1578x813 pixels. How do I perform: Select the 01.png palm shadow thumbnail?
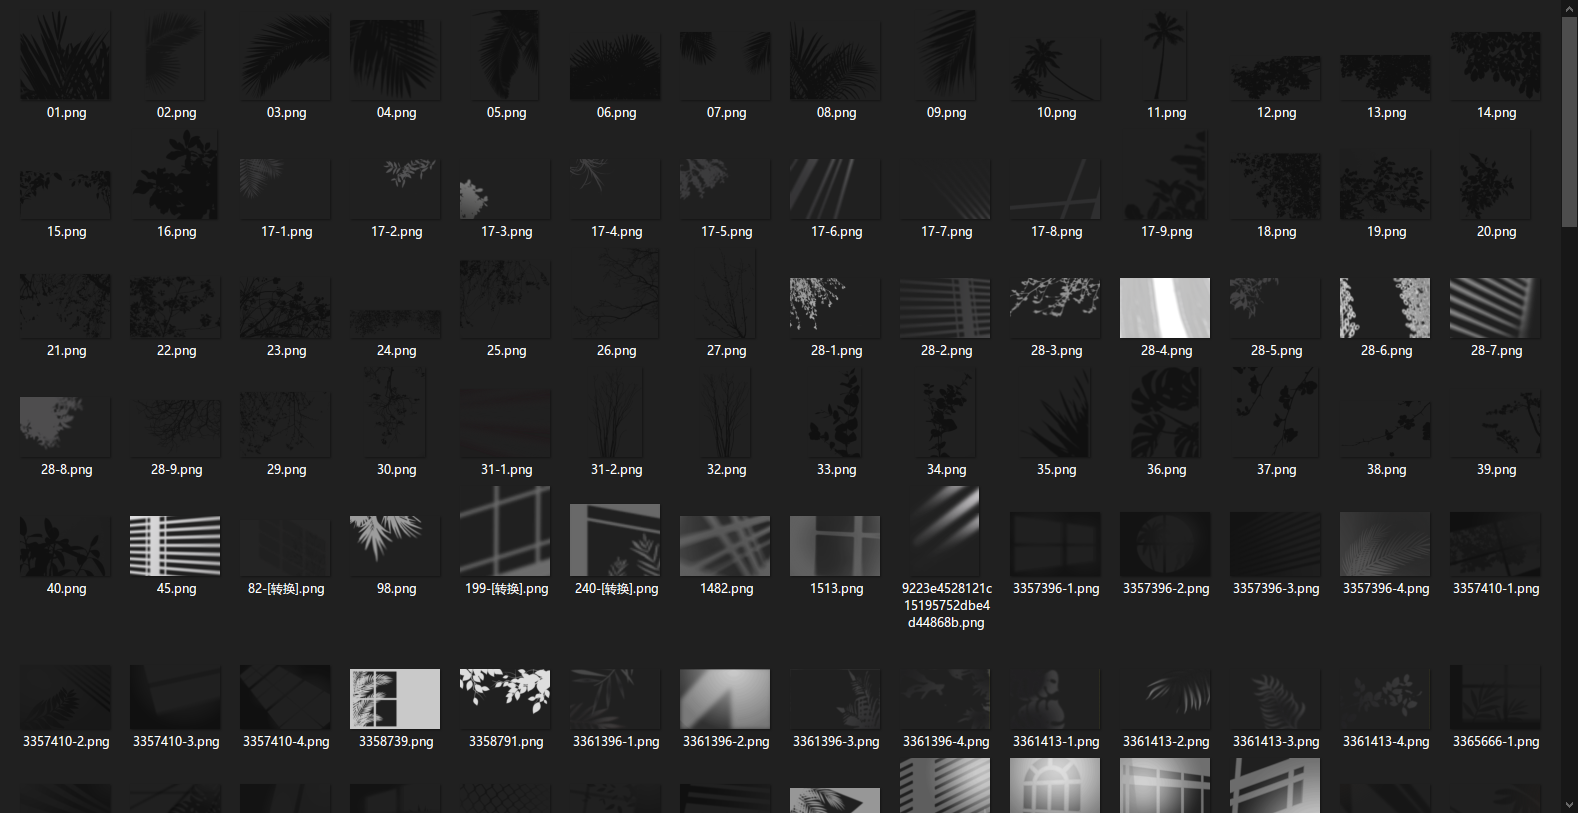tap(66, 56)
